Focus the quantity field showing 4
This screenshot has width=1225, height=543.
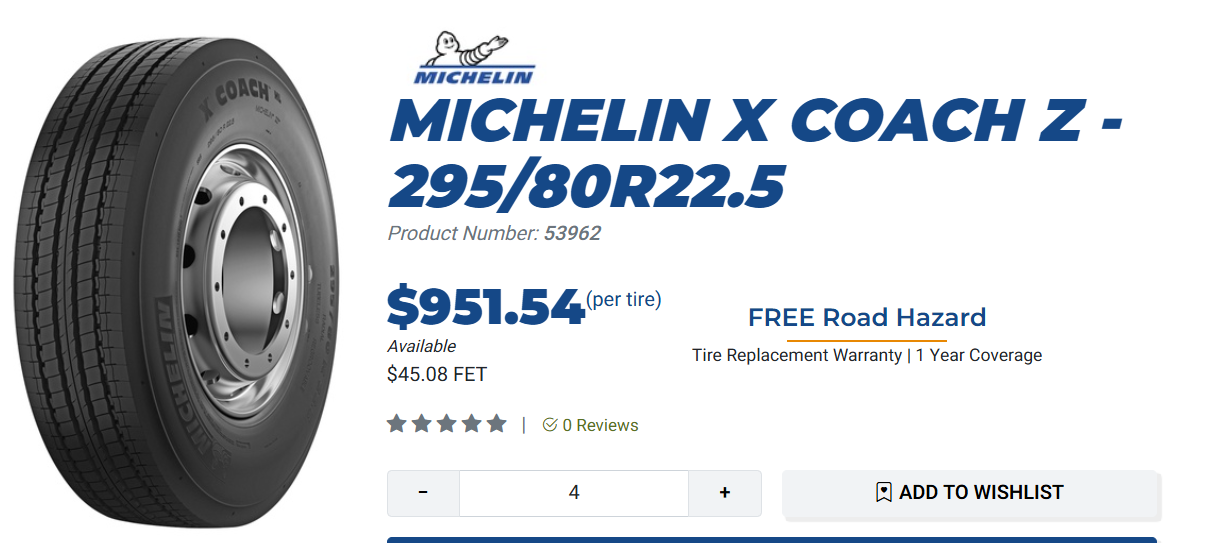[x=574, y=493]
